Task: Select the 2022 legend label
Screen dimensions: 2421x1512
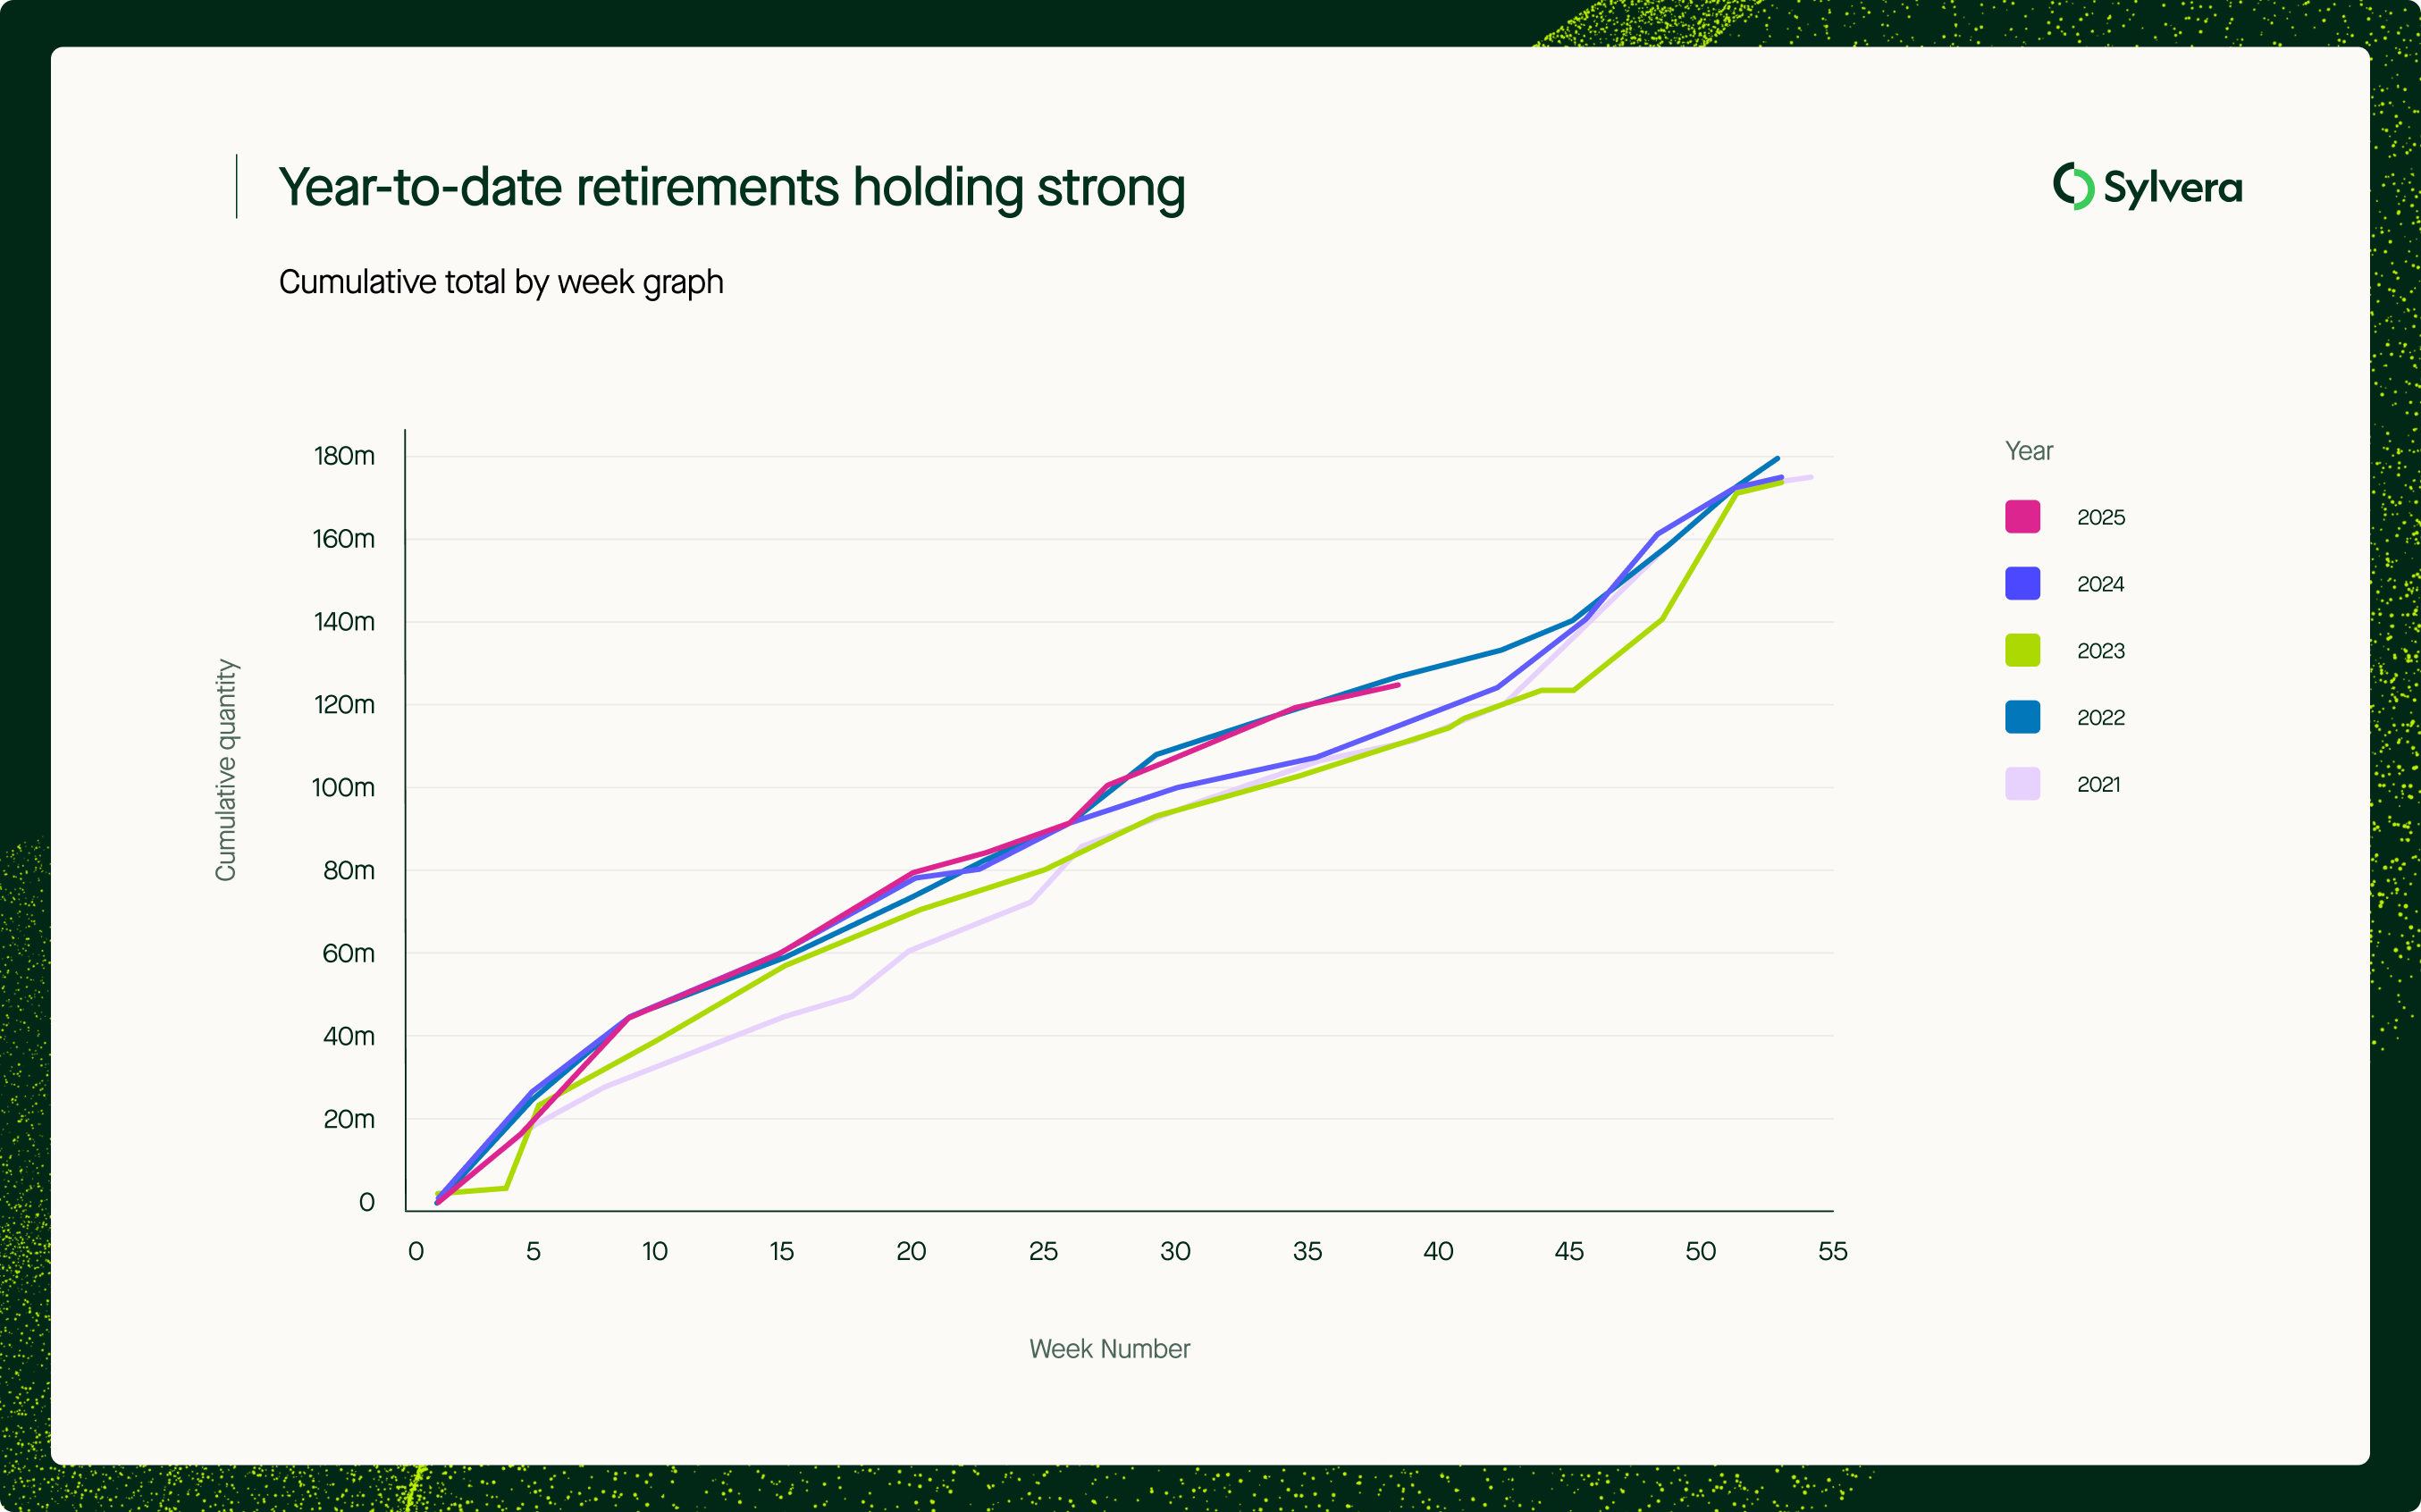Action: point(2100,717)
